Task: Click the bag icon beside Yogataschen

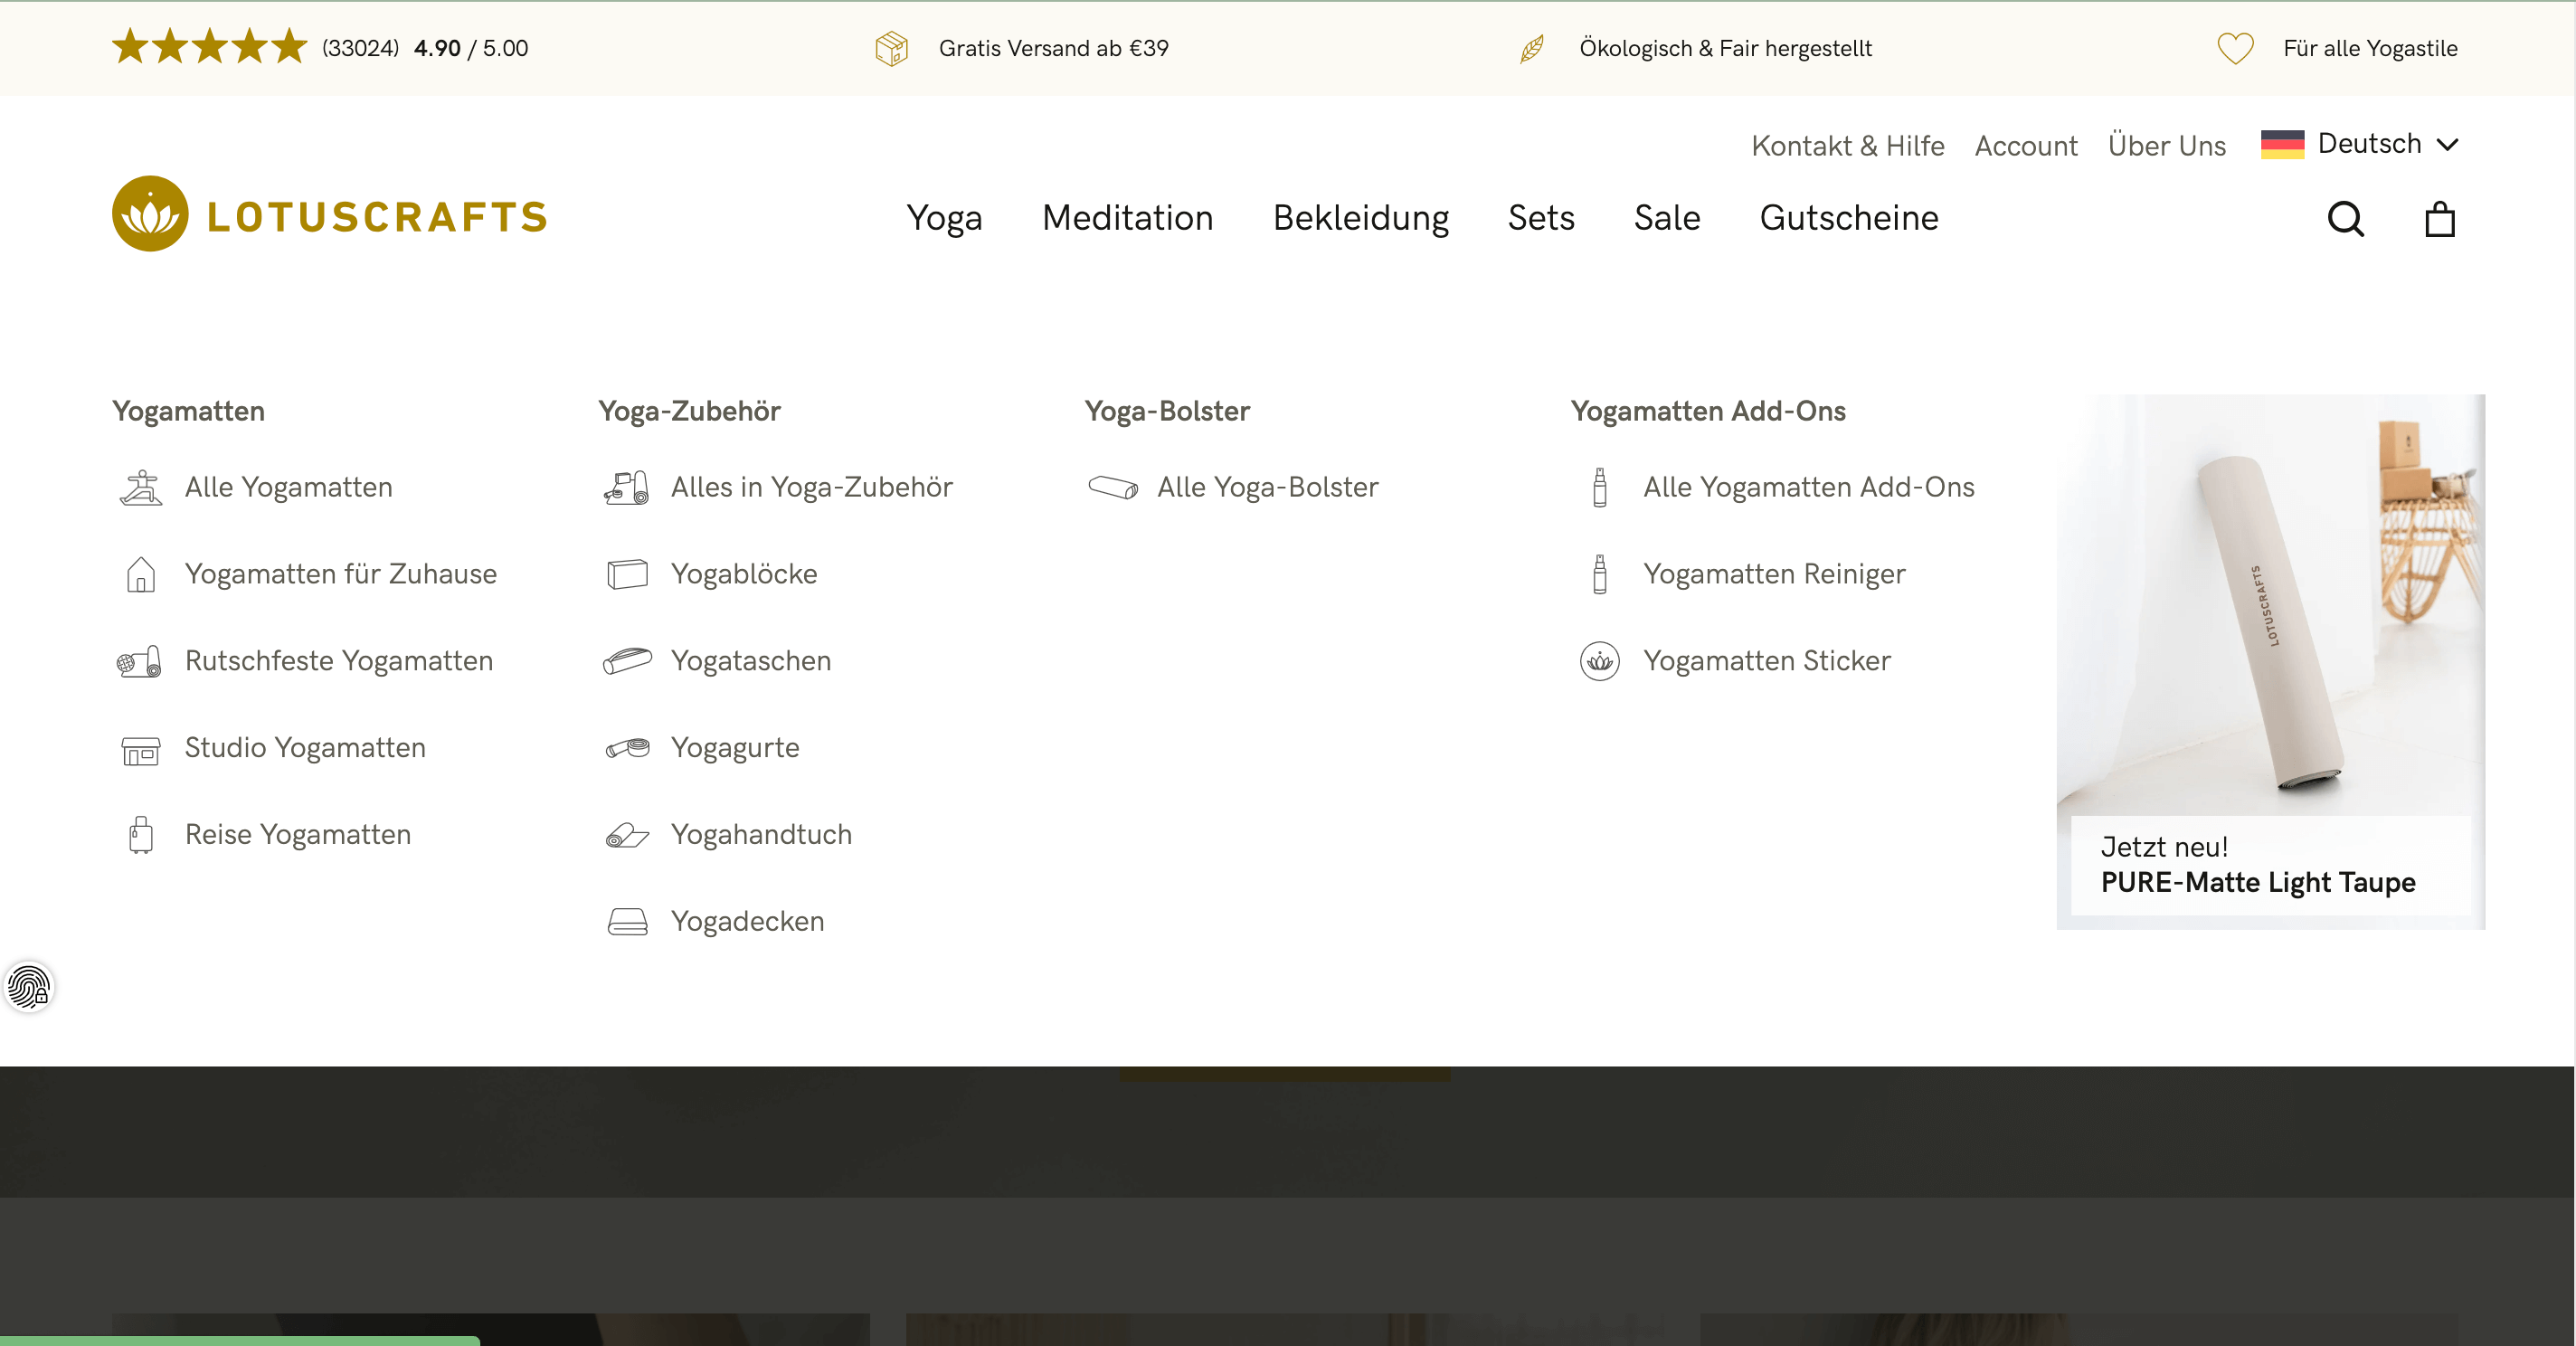Action: click(627, 661)
